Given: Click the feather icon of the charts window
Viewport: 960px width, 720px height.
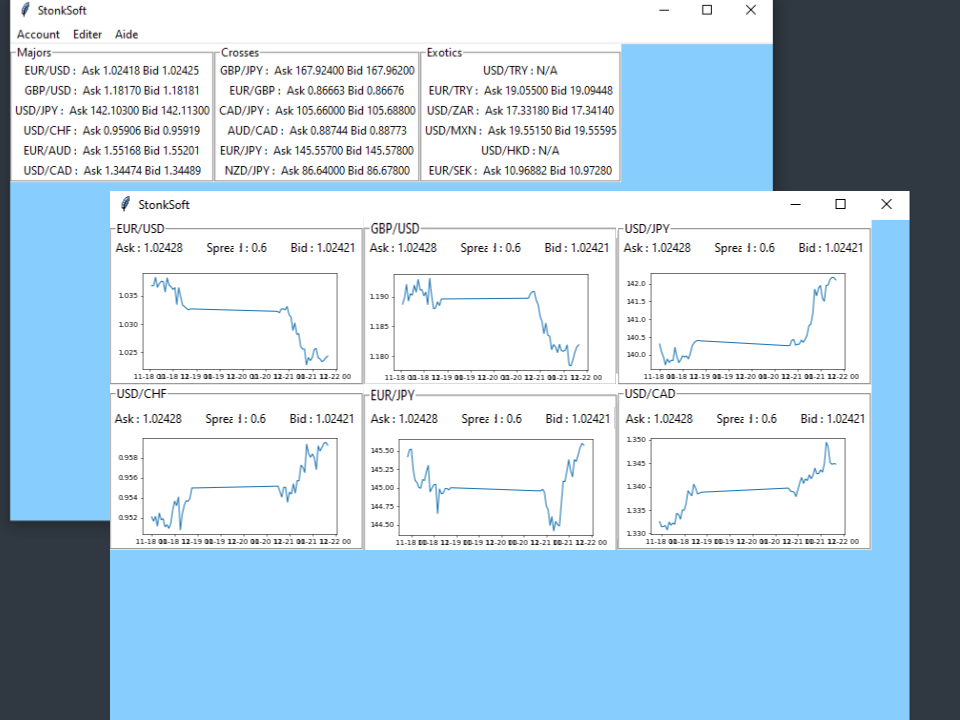Looking at the screenshot, I should click(125, 204).
